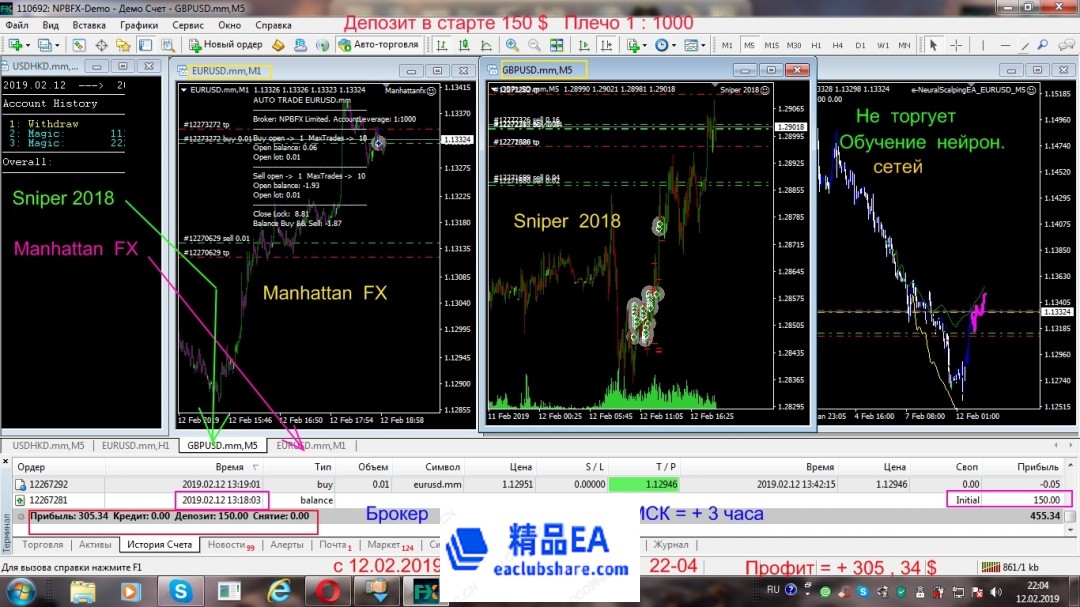Expand the Indicators dropdown arrow

click(645, 45)
